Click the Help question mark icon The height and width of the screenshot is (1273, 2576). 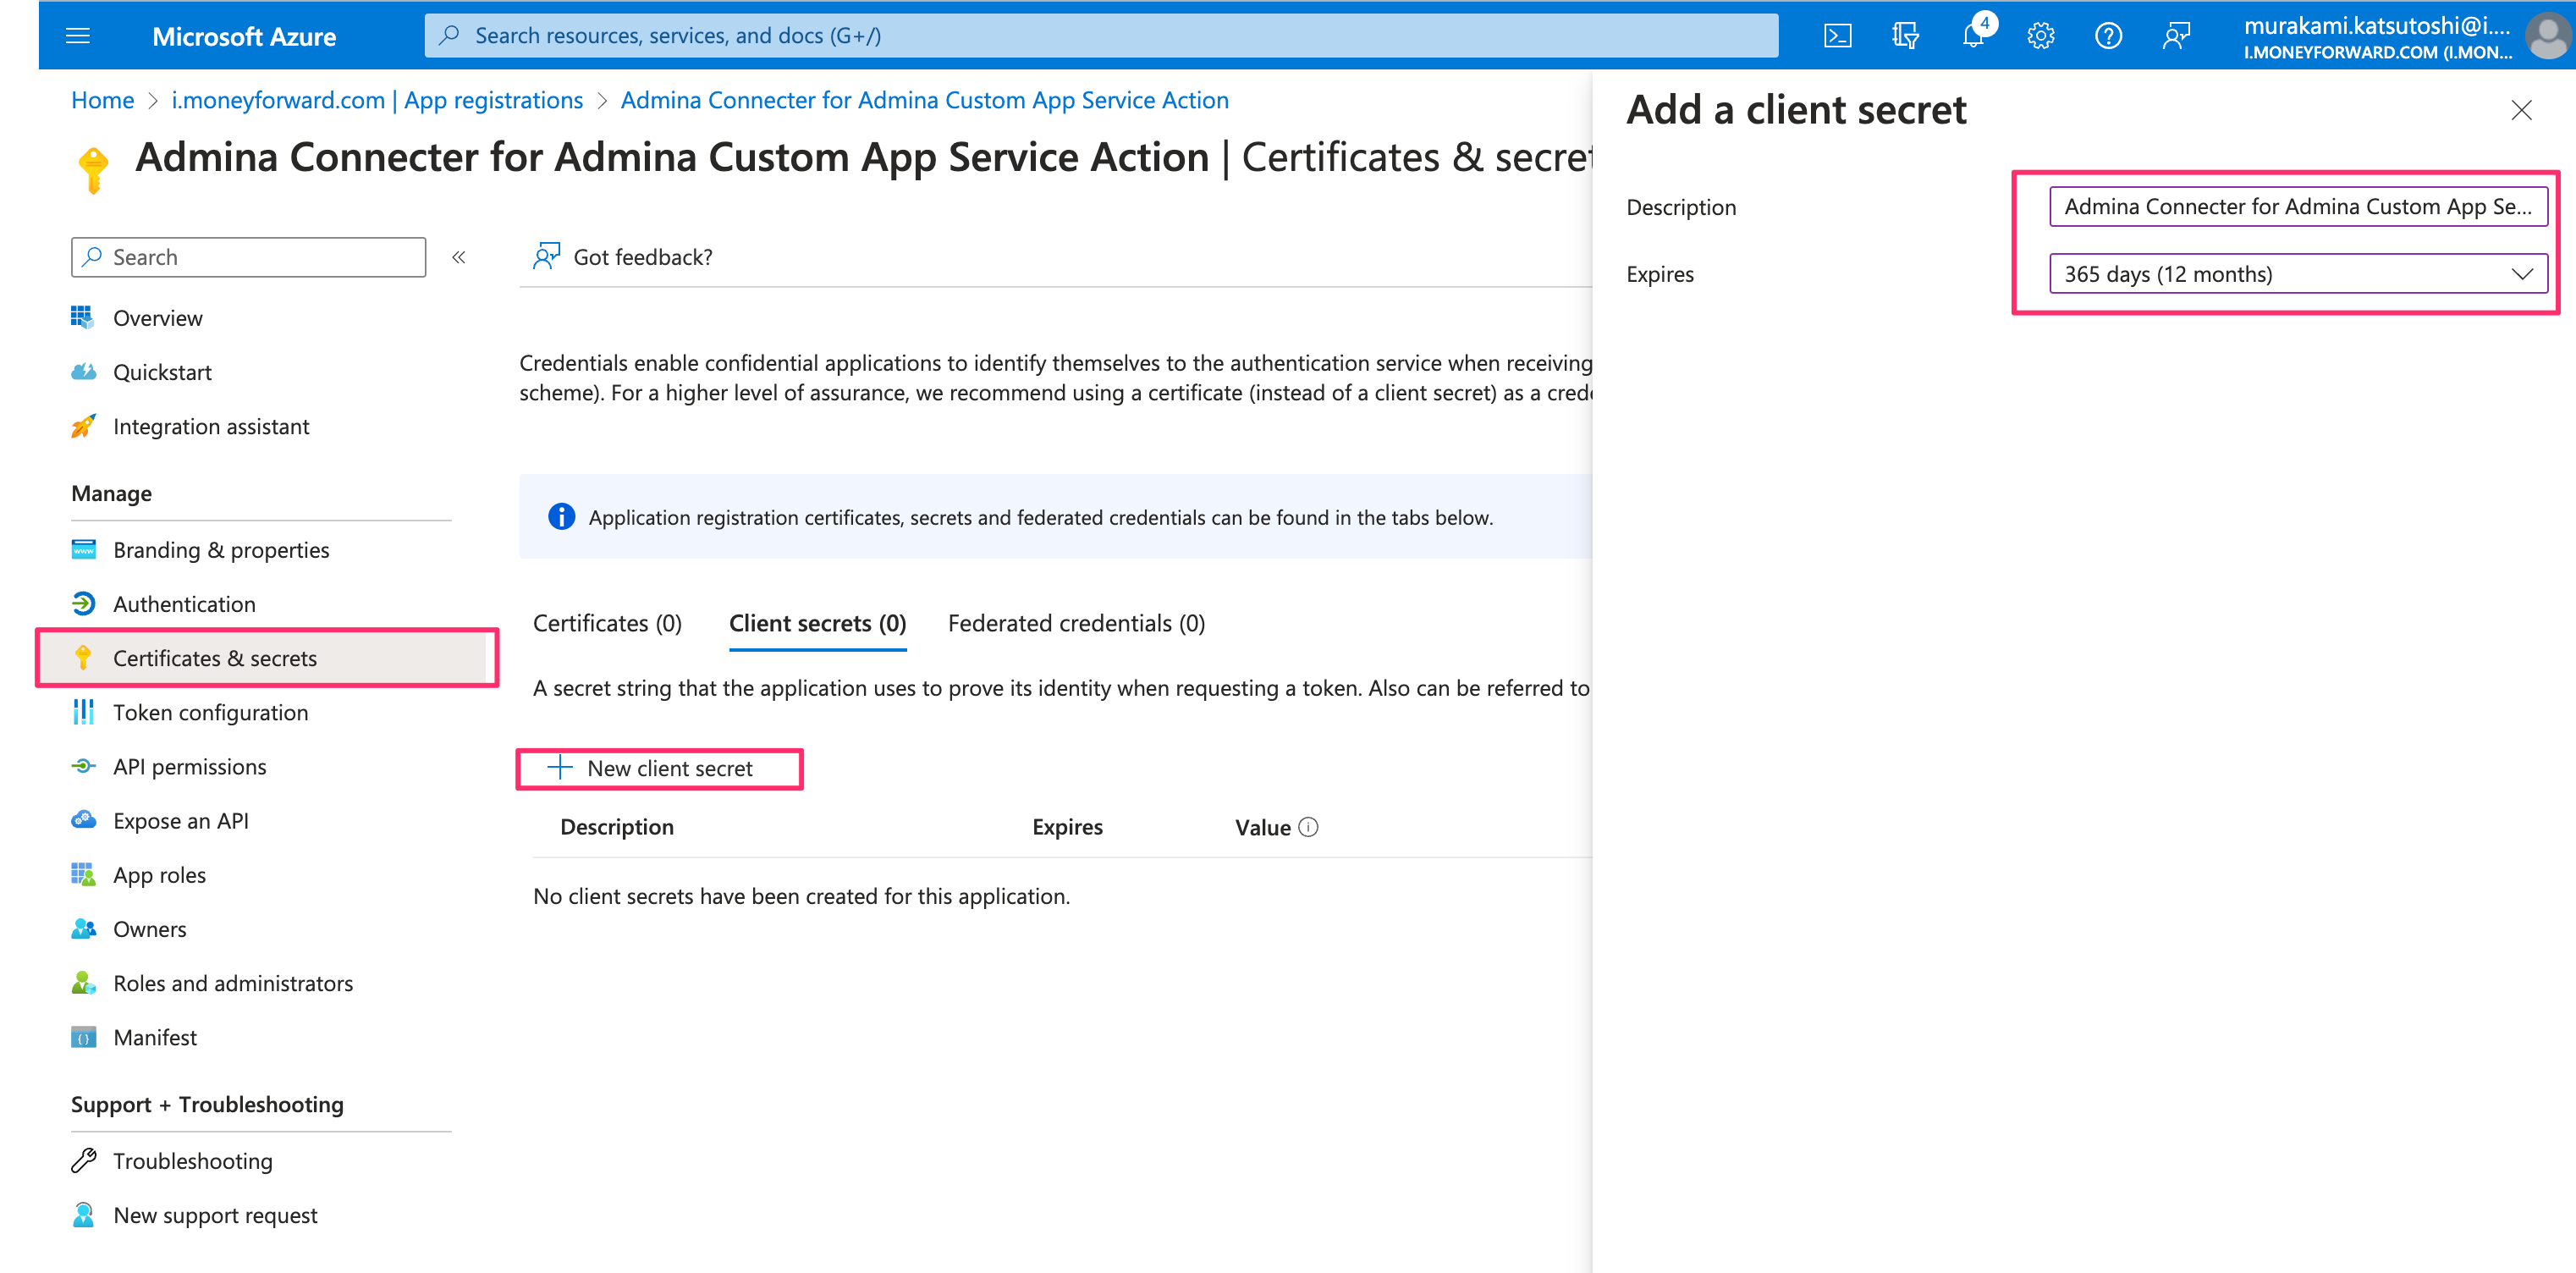(x=2108, y=36)
